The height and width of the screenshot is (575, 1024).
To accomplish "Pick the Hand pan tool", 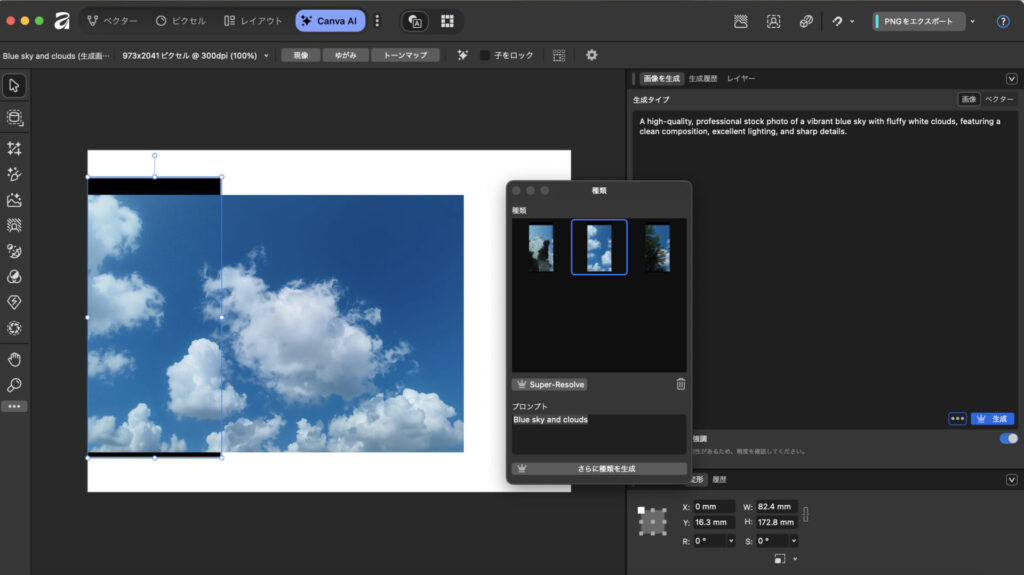I will (15, 359).
